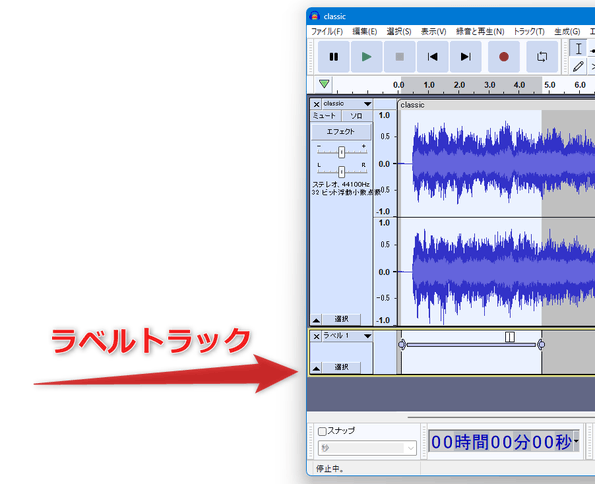Open the 選択(S) menu
Screen dimensions: 595x484
coord(399,32)
